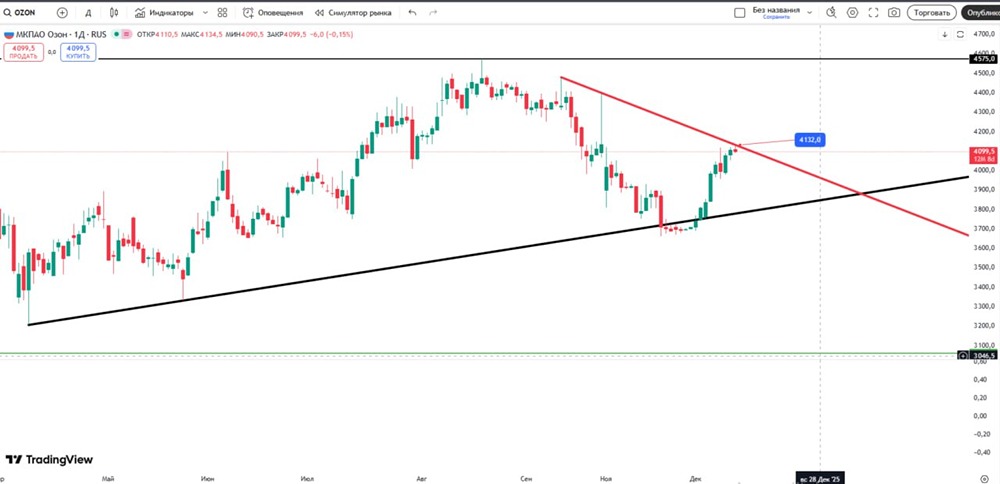Open the indicator templates grid icon
Viewport: 1000px width, 484px height.
(x=222, y=12)
